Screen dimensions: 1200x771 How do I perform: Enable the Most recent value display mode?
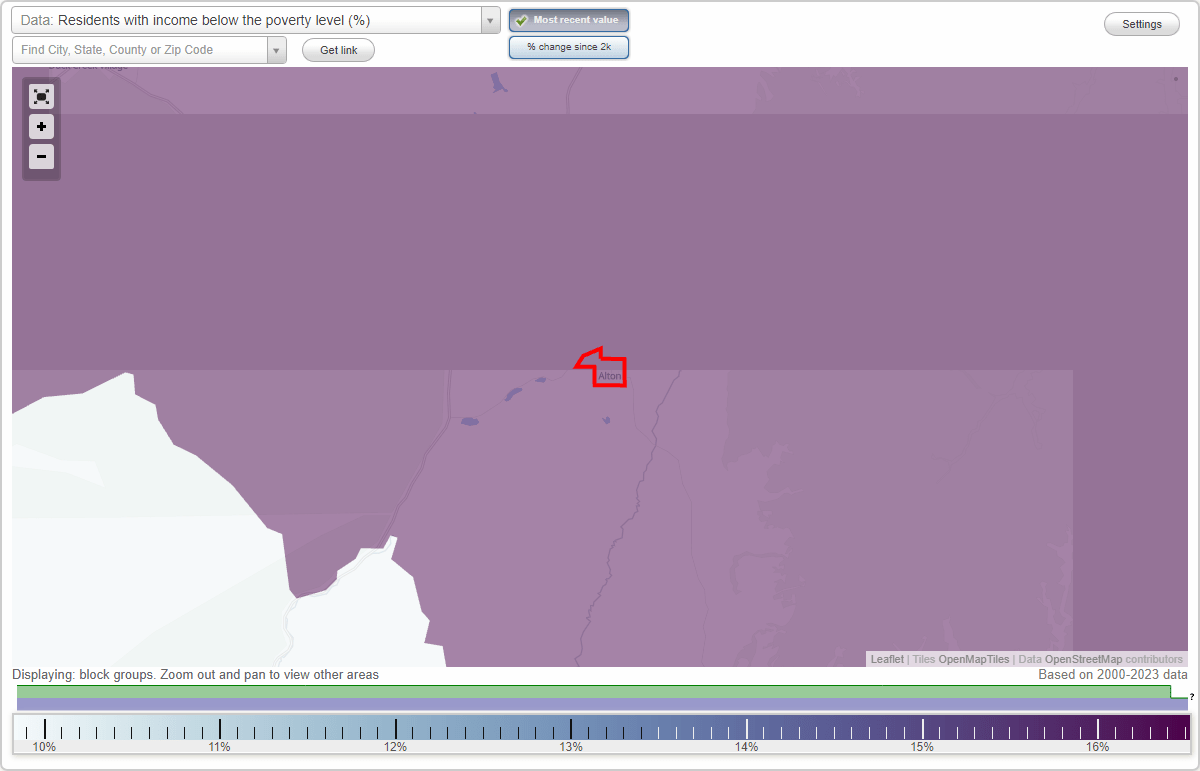(x=568, y=19)
